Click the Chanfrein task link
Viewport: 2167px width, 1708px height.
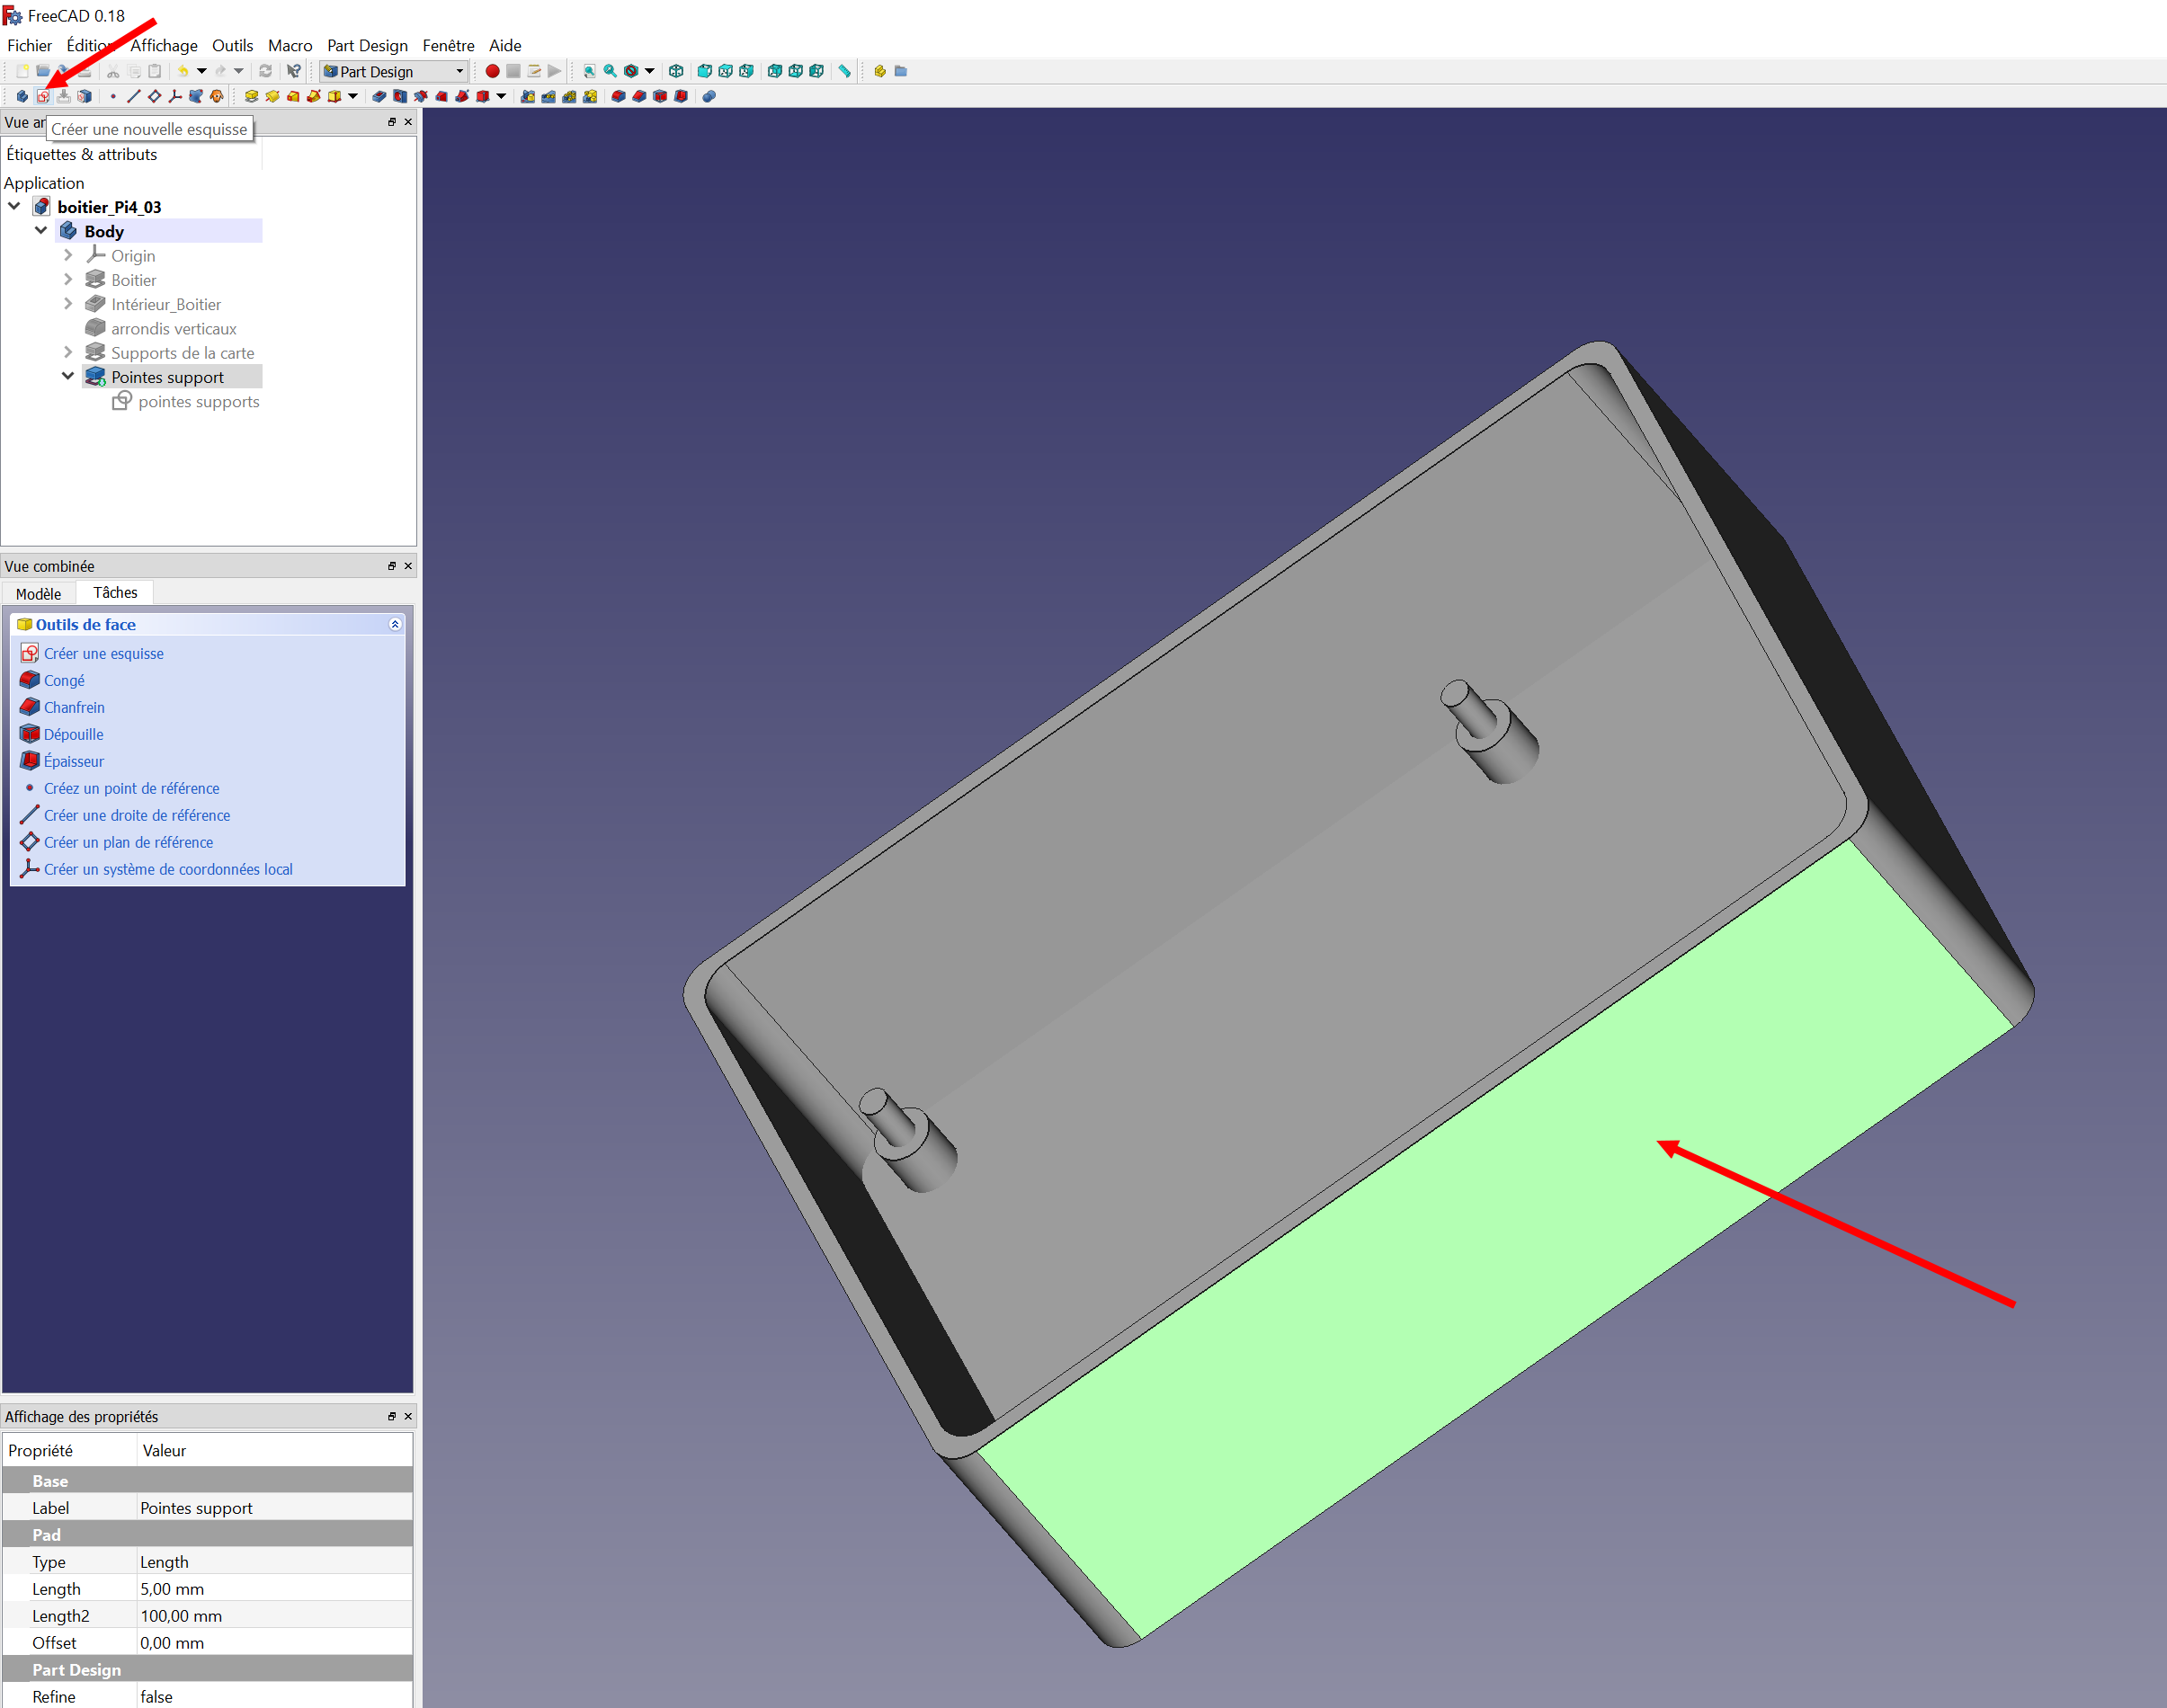pos(74,707)
